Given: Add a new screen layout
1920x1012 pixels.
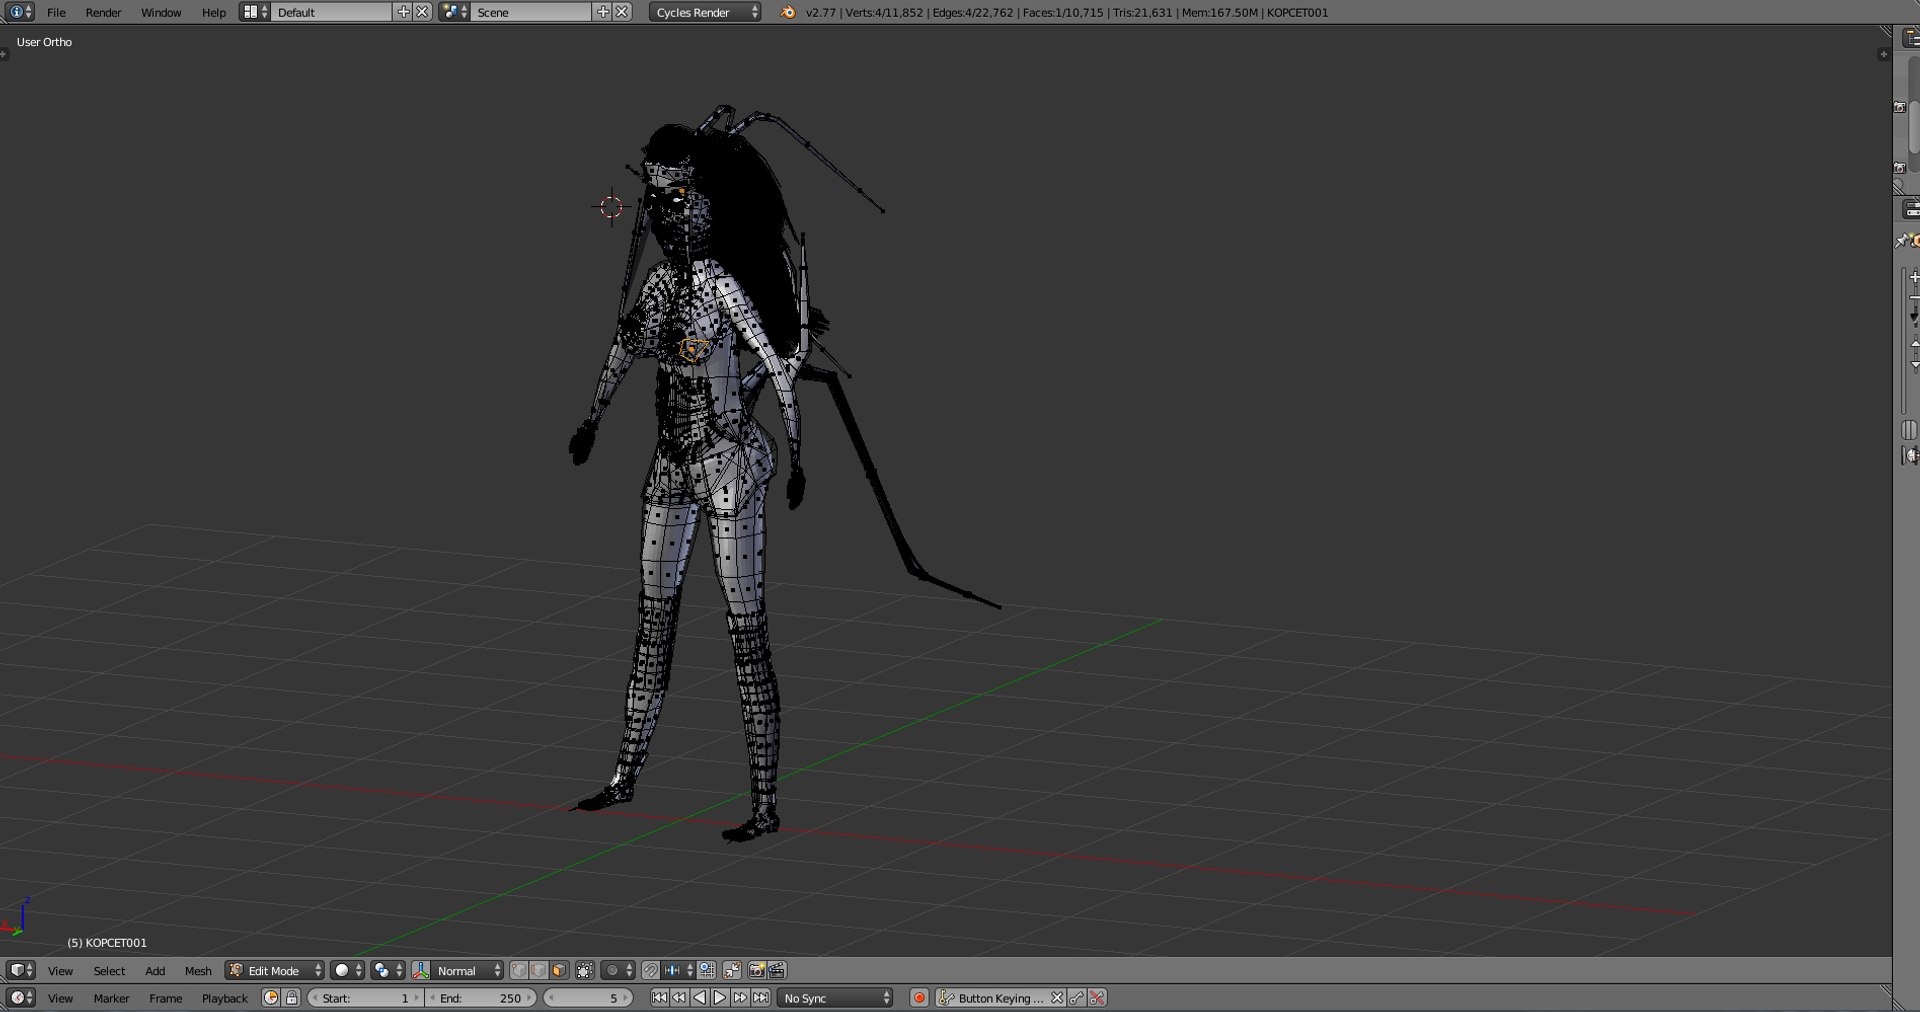Looking at the screenshot, I should (x=403, y=12).
